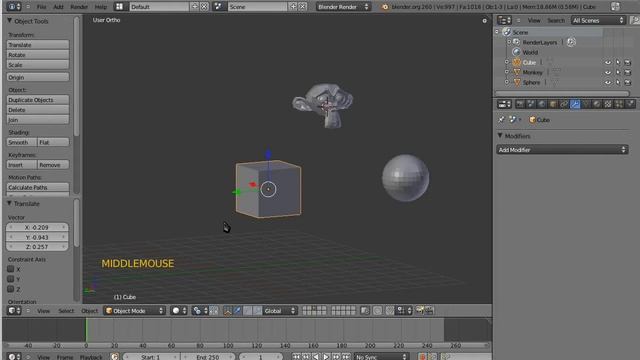This screenshot has width=640, height=360.
Task: Open the Object Constraints properties tab icon
Action: pos(564,104)
